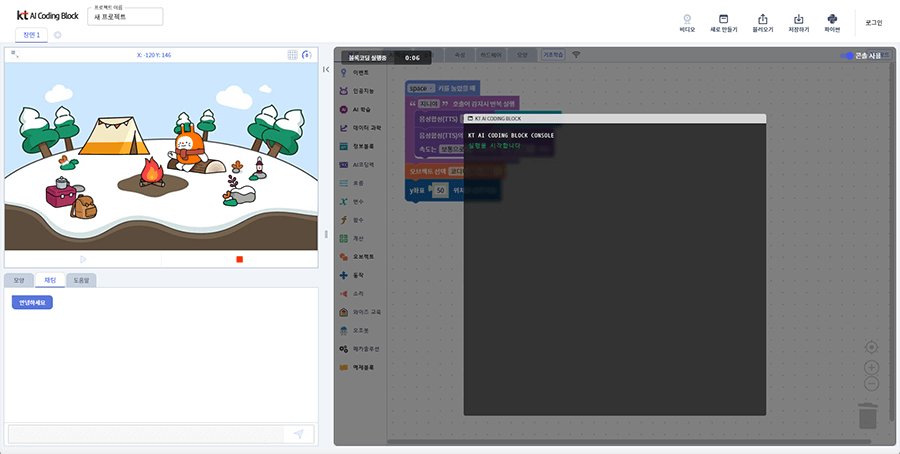Open the 예제블록 block category
Screen dimensions: 900x454
[356, 367]
